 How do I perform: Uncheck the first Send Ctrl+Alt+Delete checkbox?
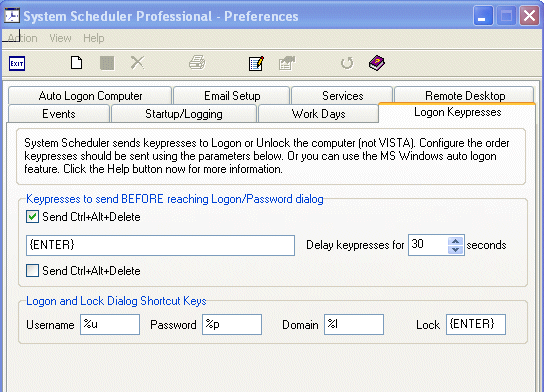coord(32,217)
